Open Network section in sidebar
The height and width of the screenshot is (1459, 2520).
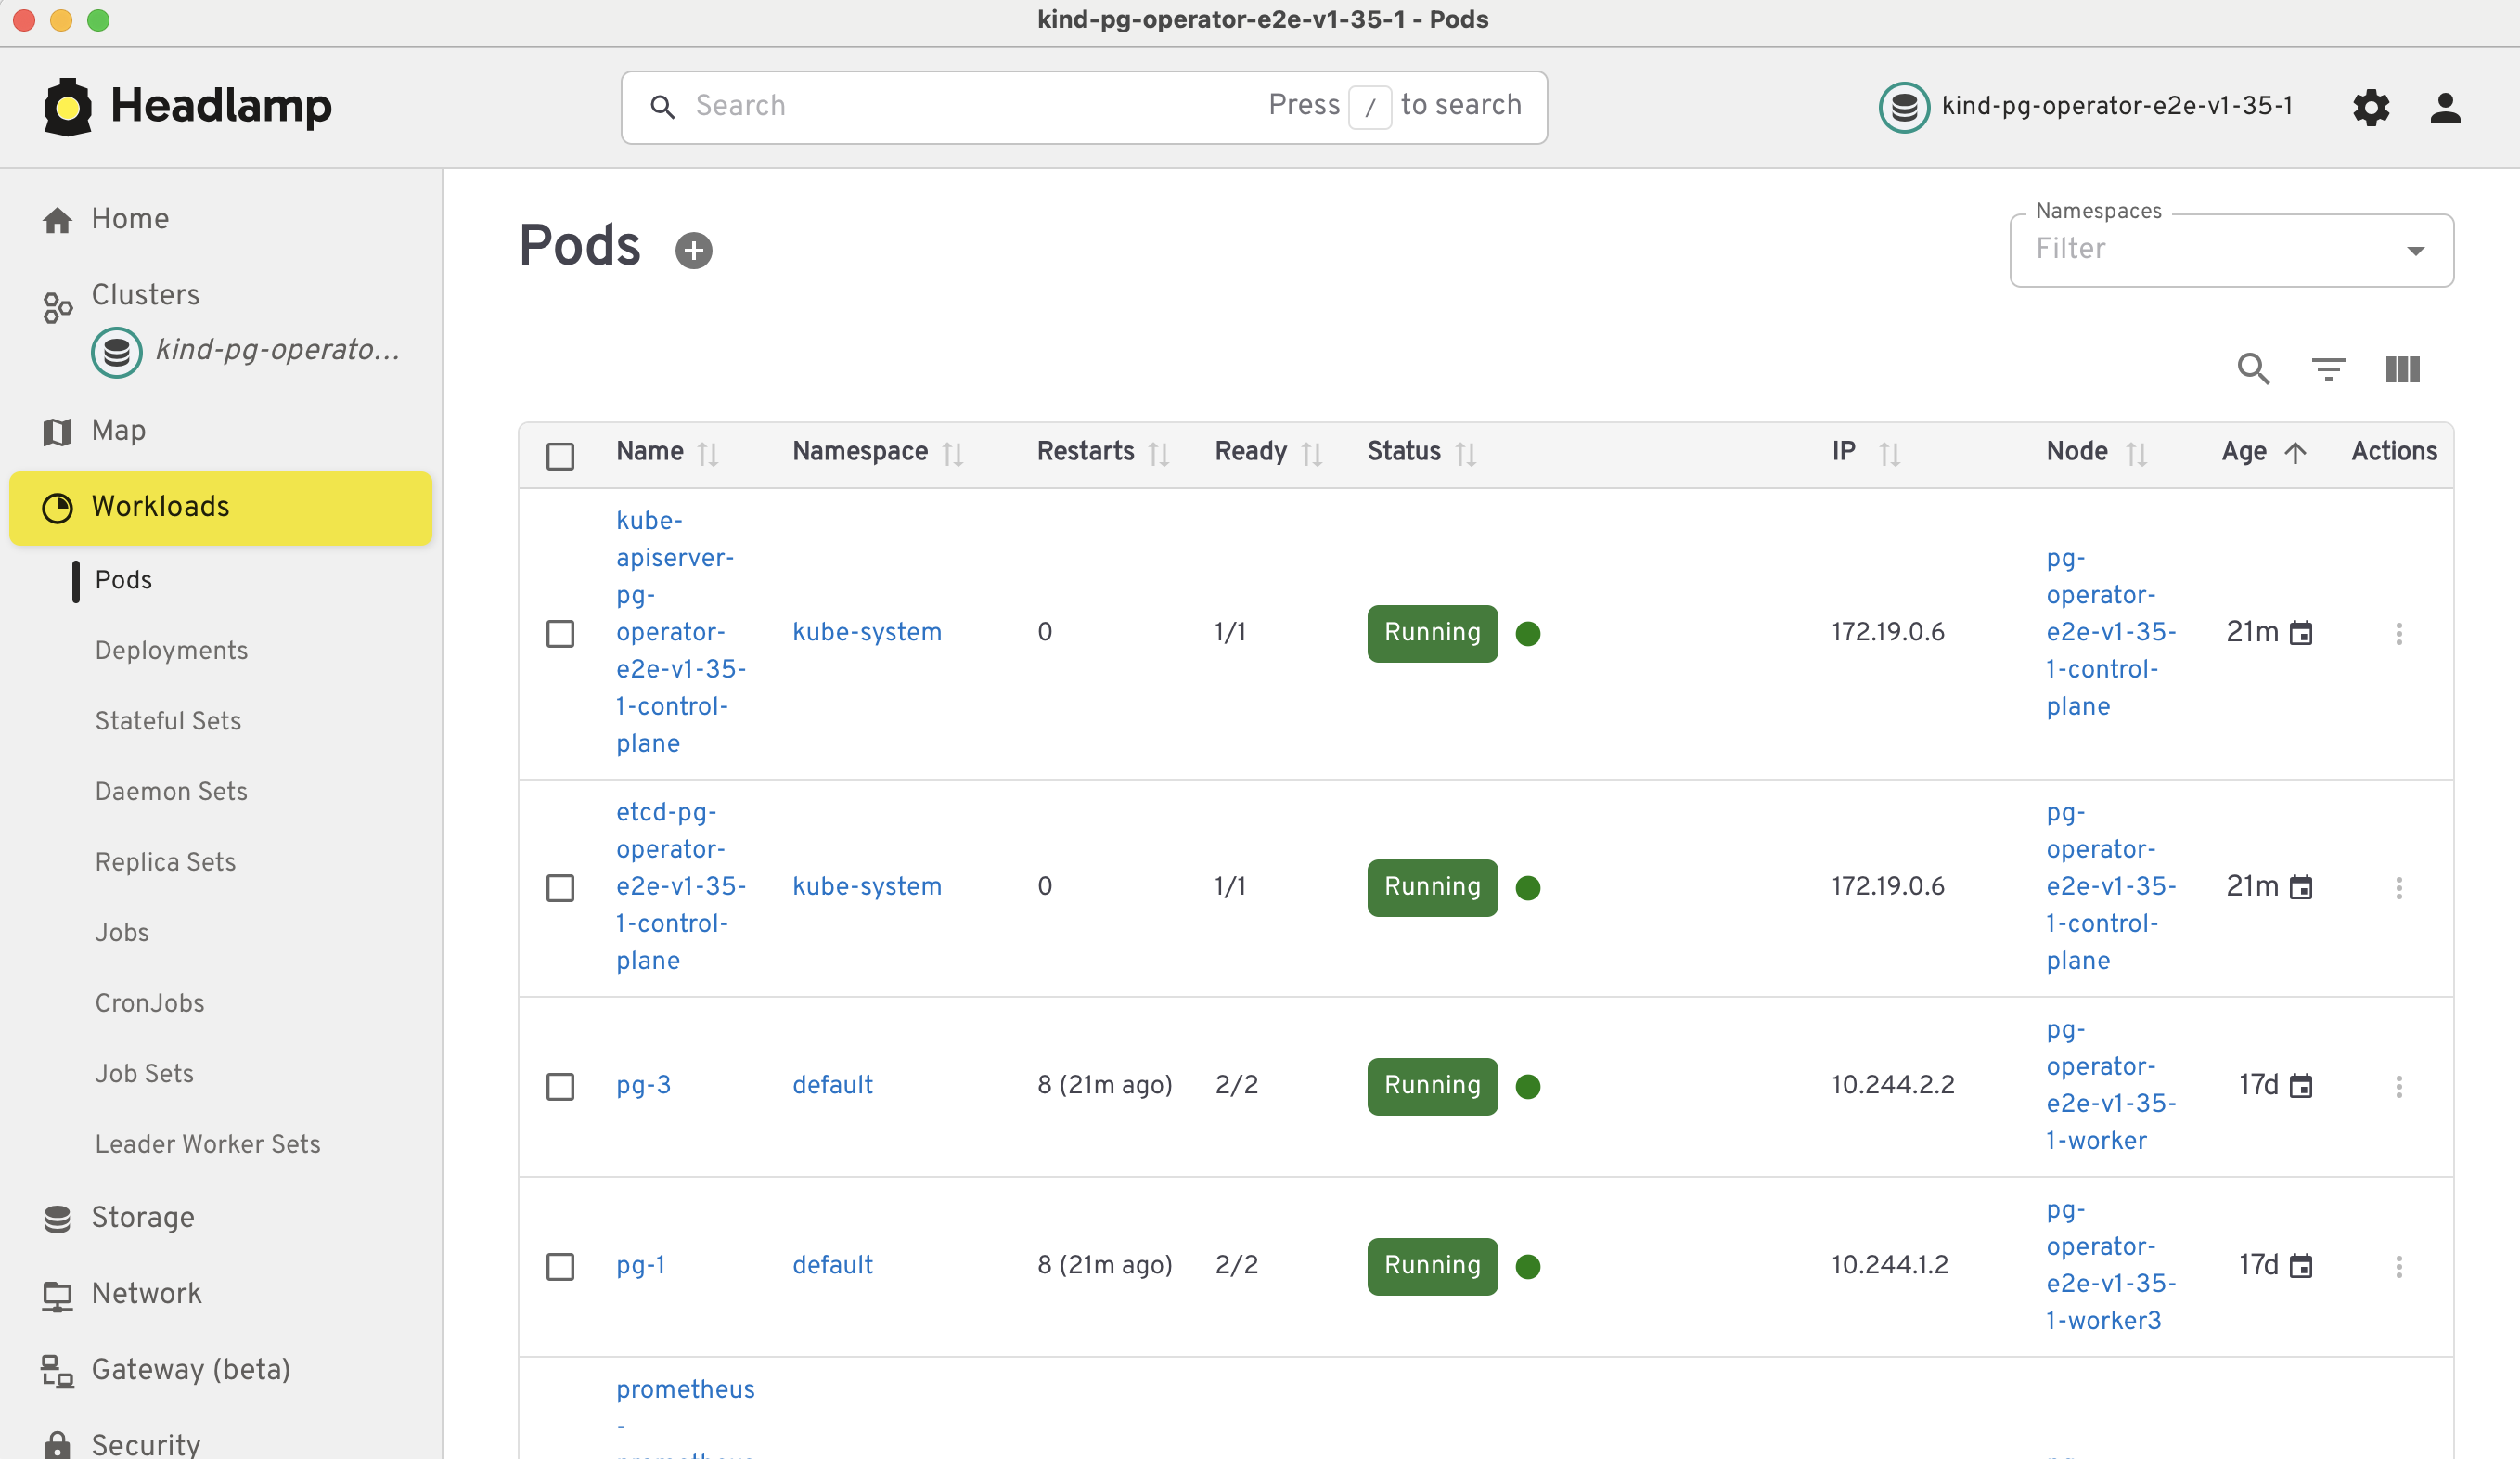tap(146, 1293)
